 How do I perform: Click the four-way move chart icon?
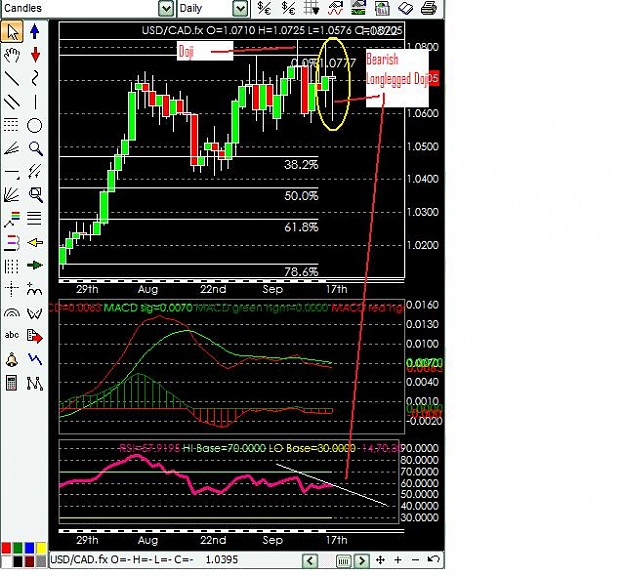380,560
